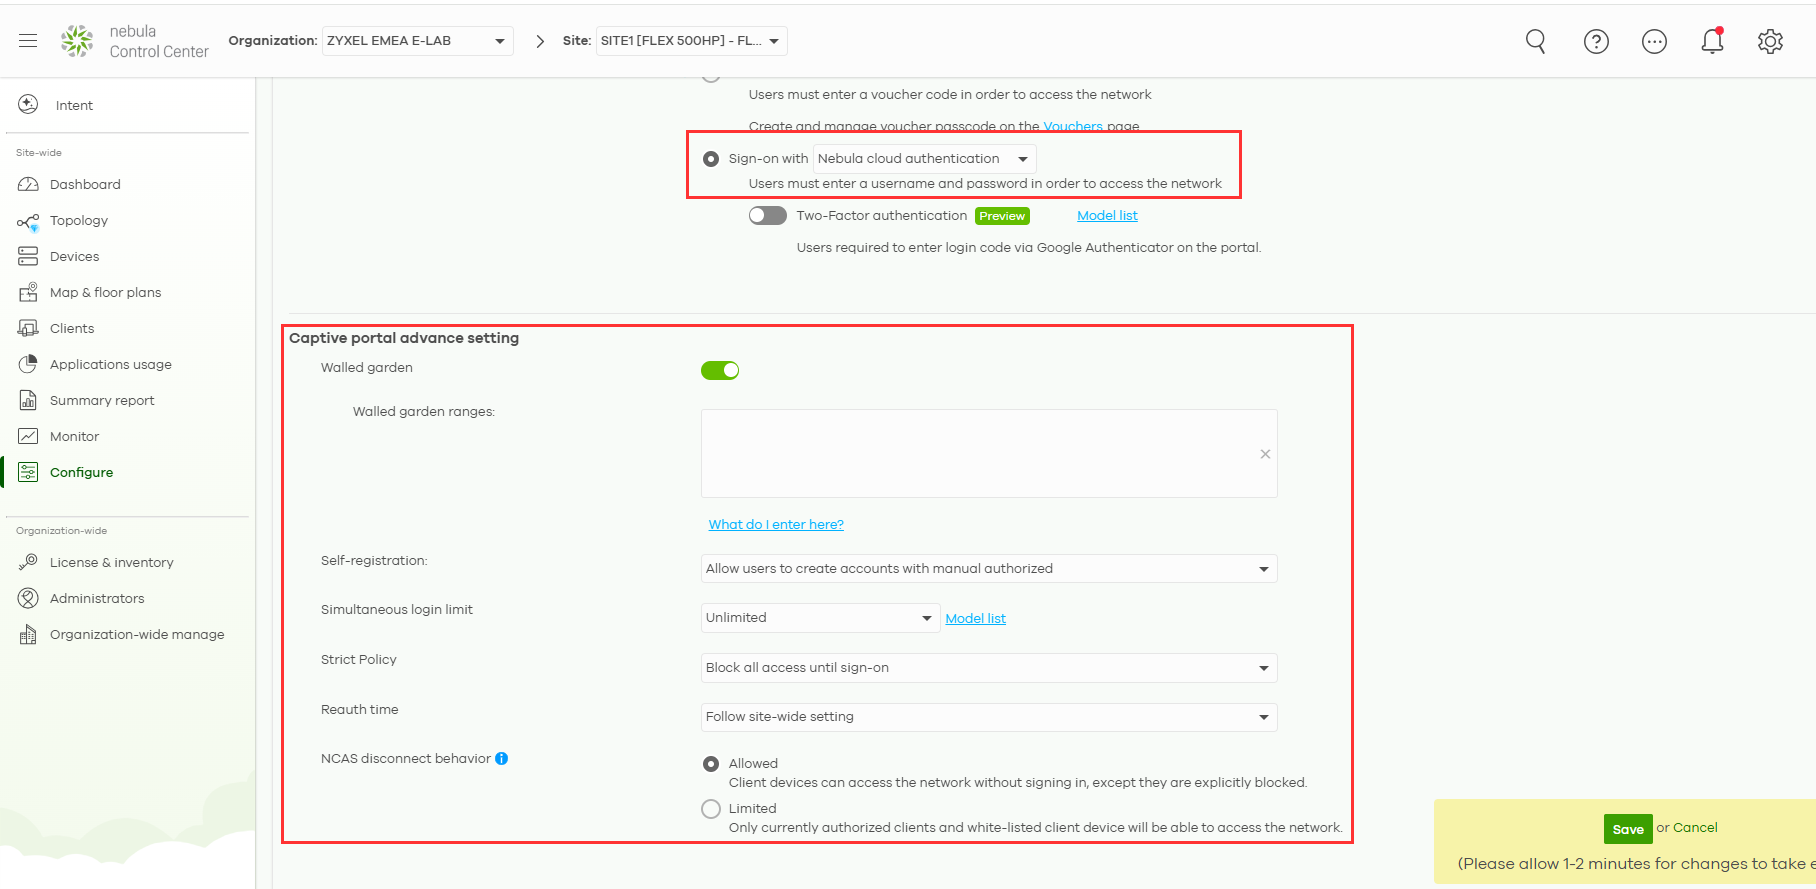The height and width of the screenshot is (889, 1816).
Task: Enable Two-Factor authentication switch
Action: 767,216
